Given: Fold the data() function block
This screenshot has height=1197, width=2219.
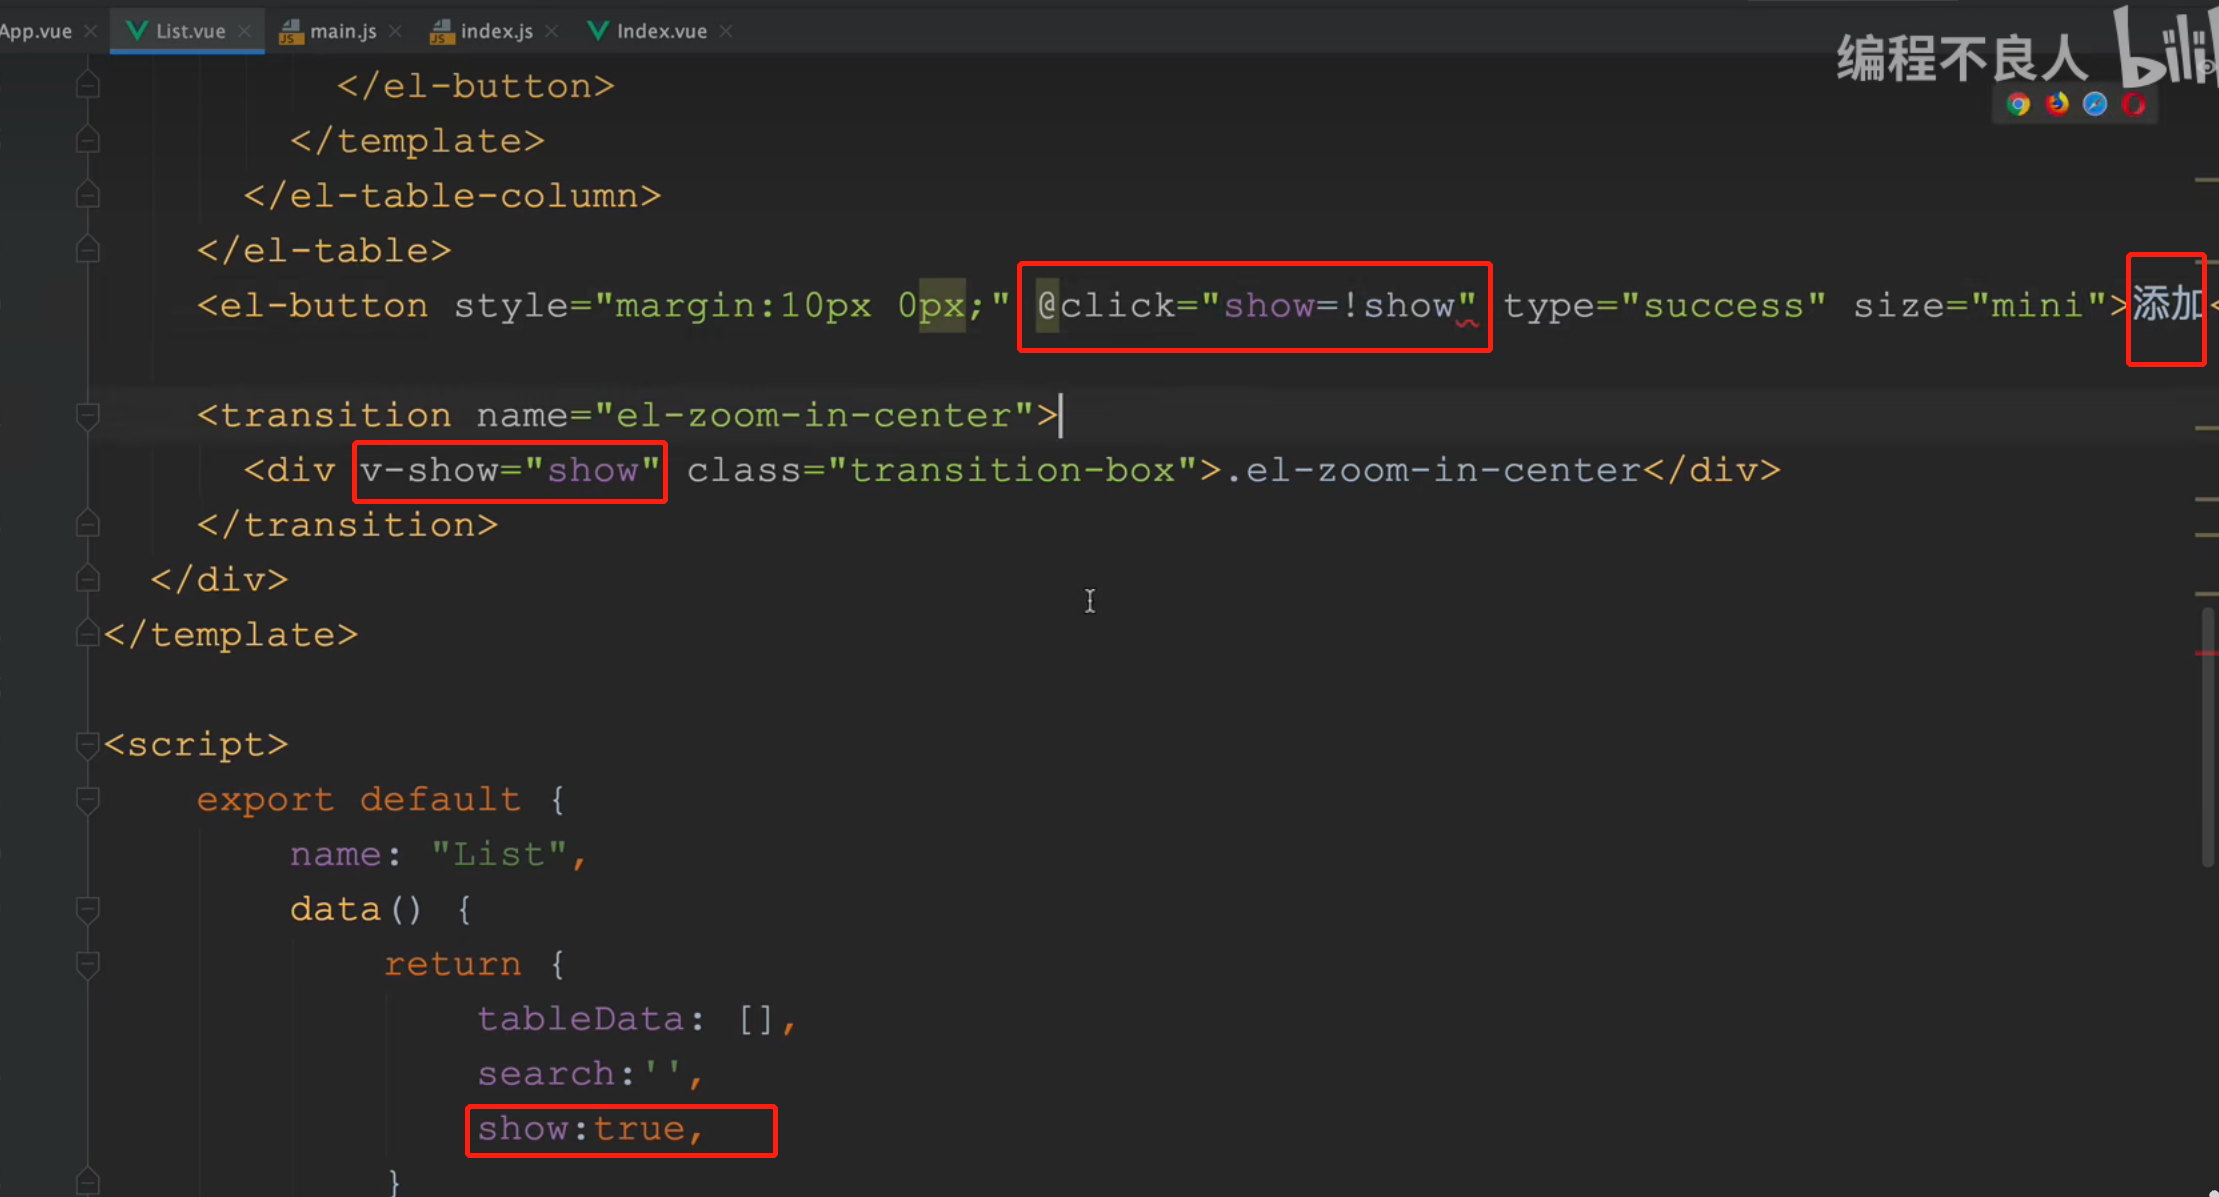Looking at the screenshot, I should tap(88, 909).
